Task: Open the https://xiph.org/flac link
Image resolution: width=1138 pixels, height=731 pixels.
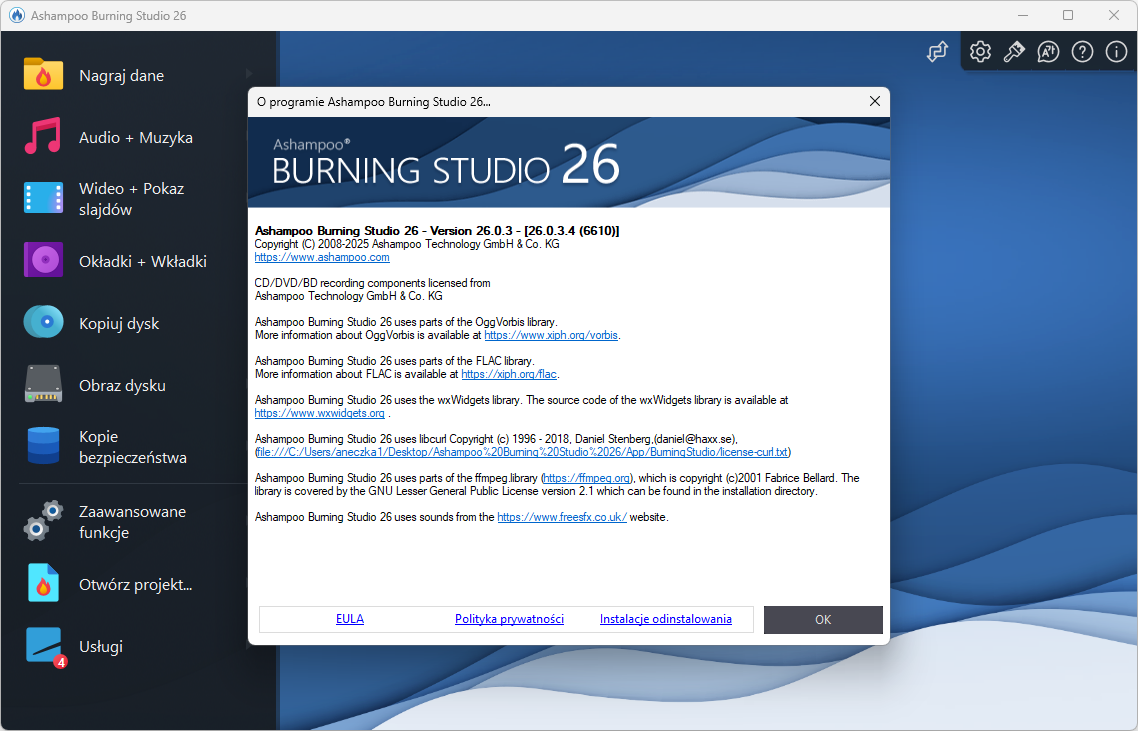Action: pyautogui.click(x=509, y=375)
